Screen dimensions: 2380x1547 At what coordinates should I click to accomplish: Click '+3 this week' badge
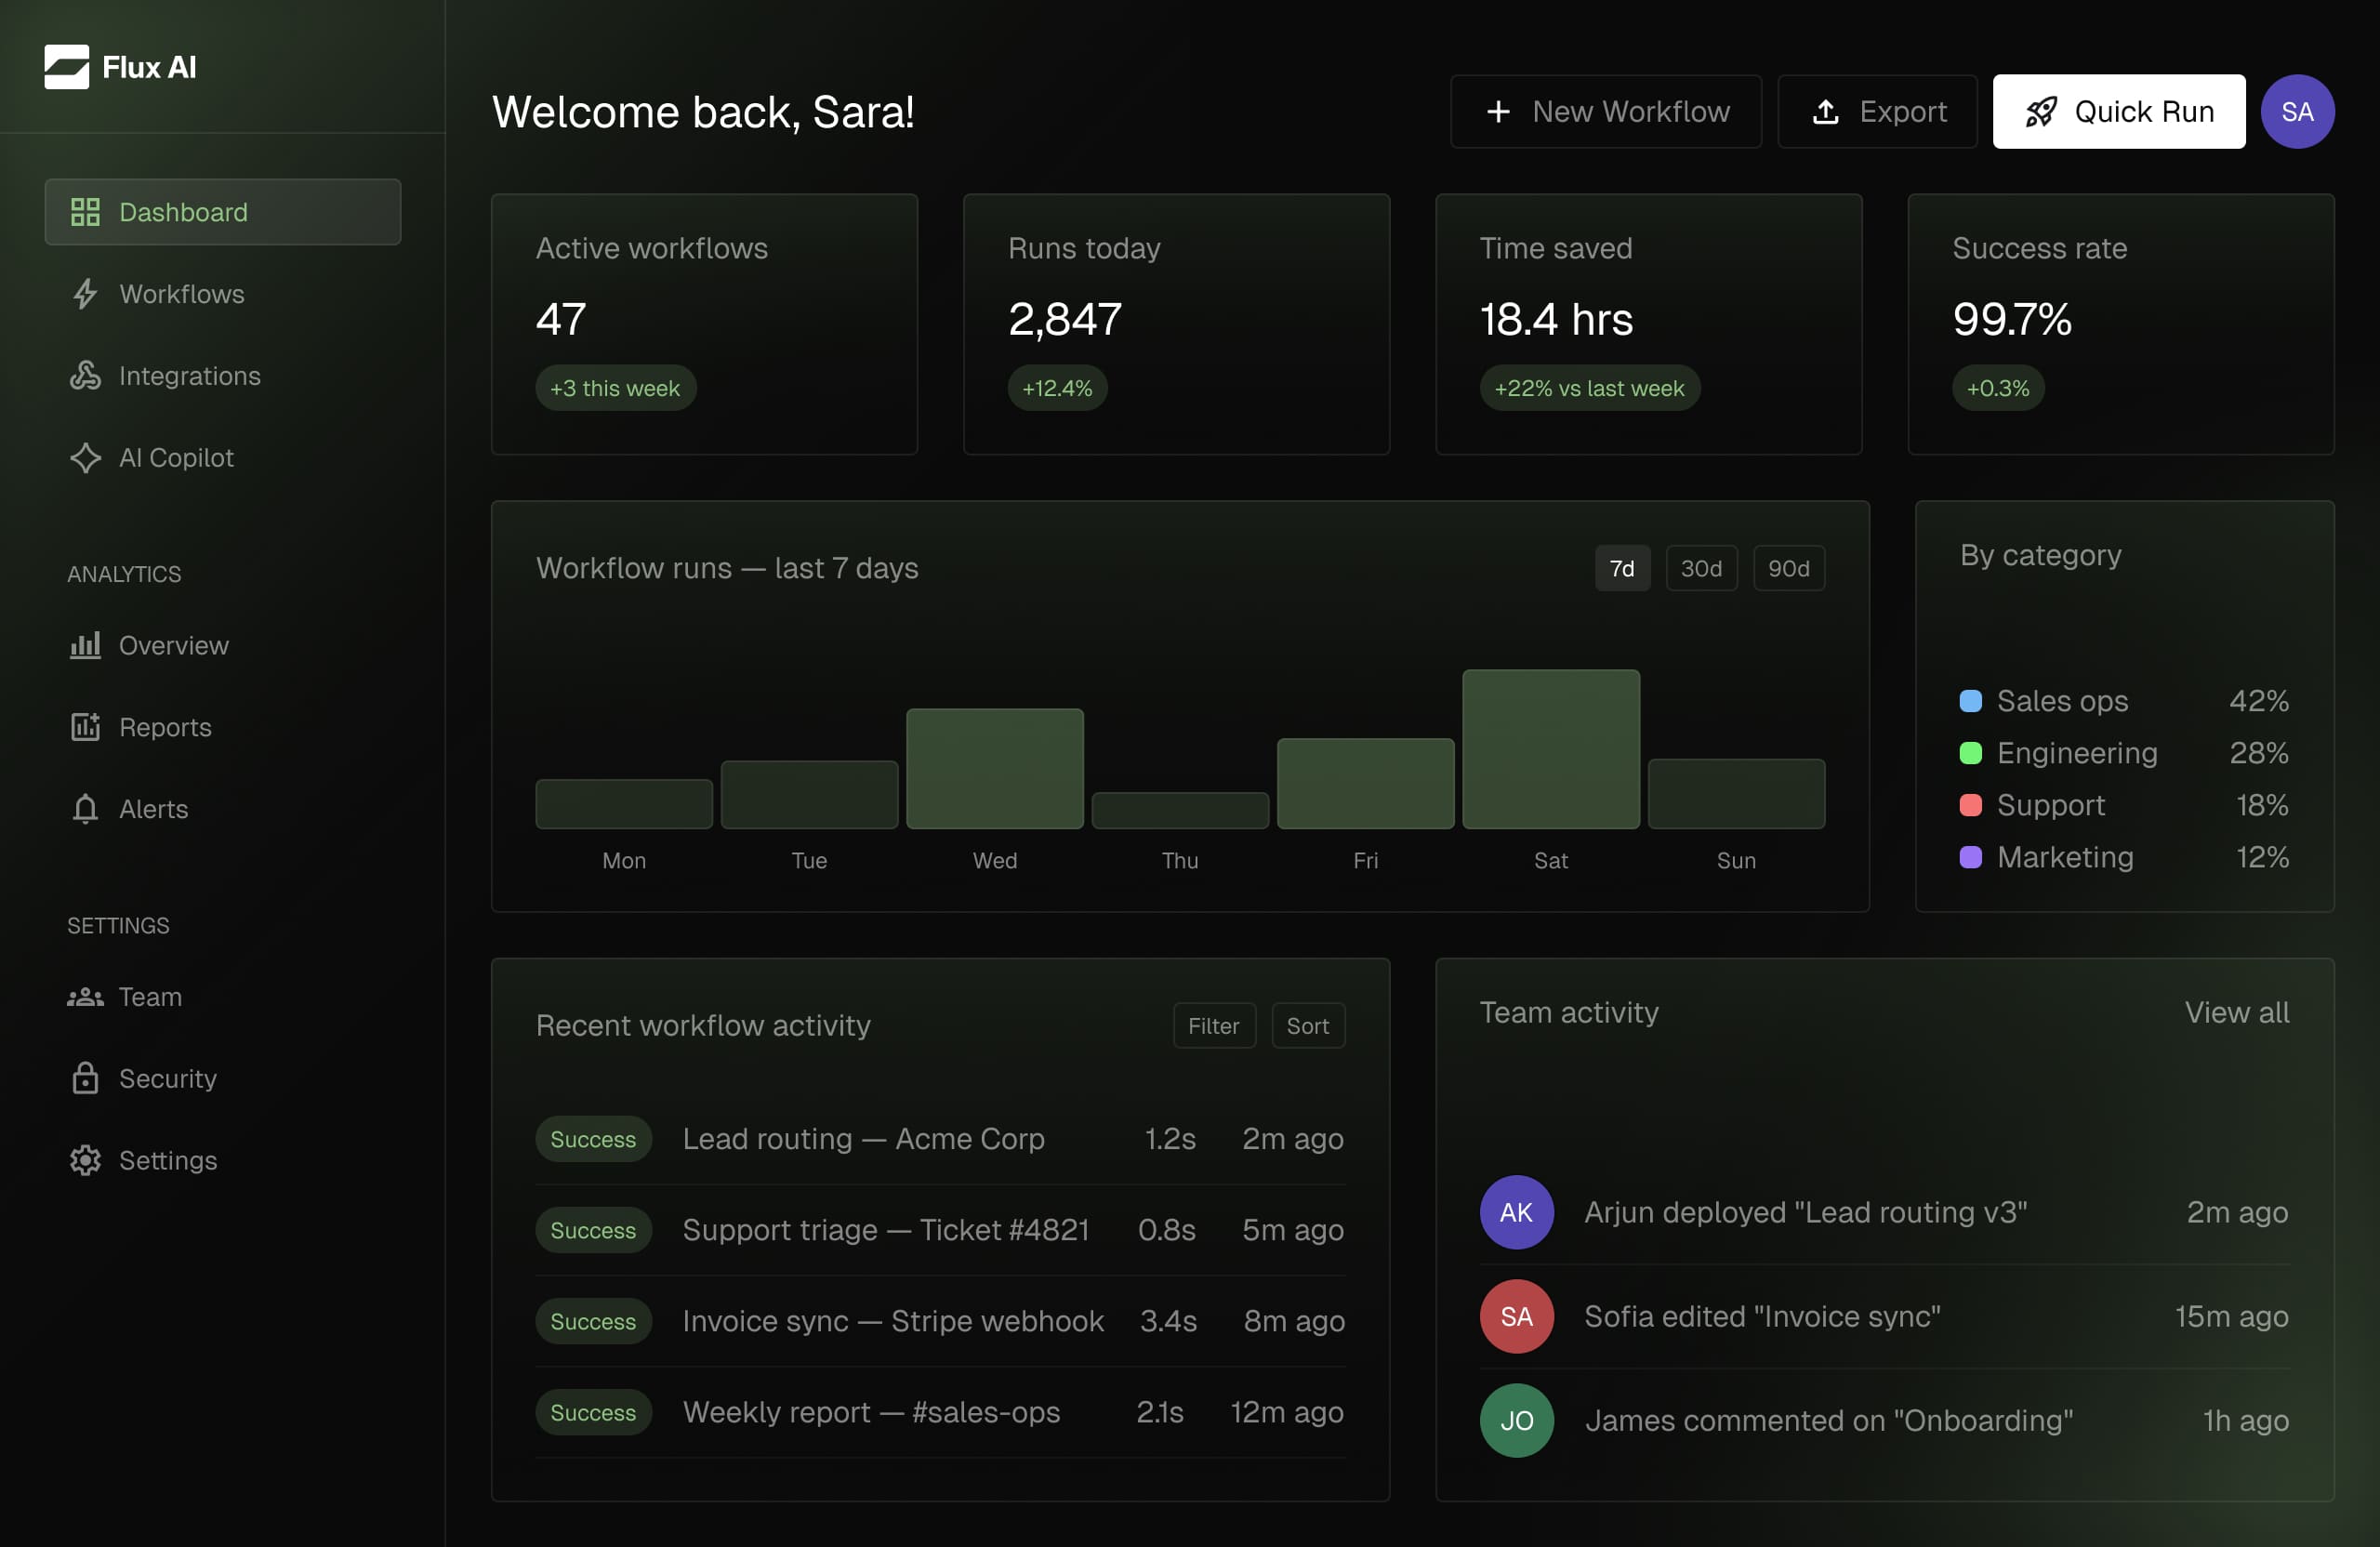point(616,388)
